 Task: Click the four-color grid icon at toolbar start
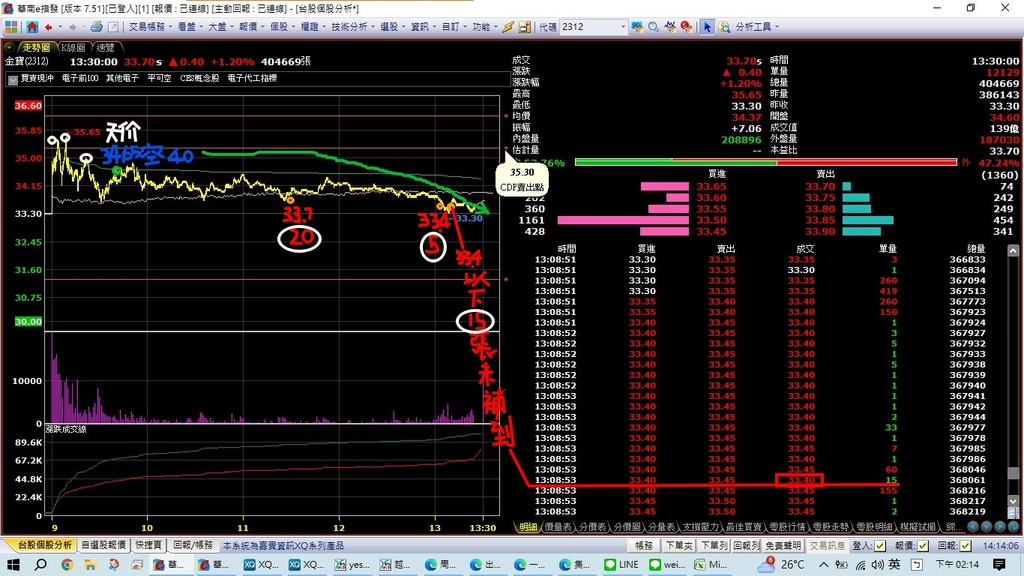click(x=11, y=27)
